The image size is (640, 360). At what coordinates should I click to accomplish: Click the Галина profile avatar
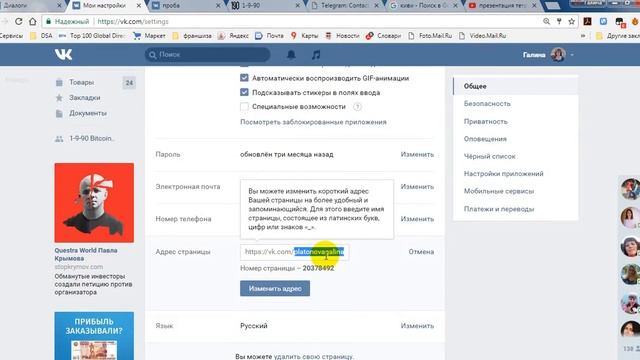click(x=558, y=54)
